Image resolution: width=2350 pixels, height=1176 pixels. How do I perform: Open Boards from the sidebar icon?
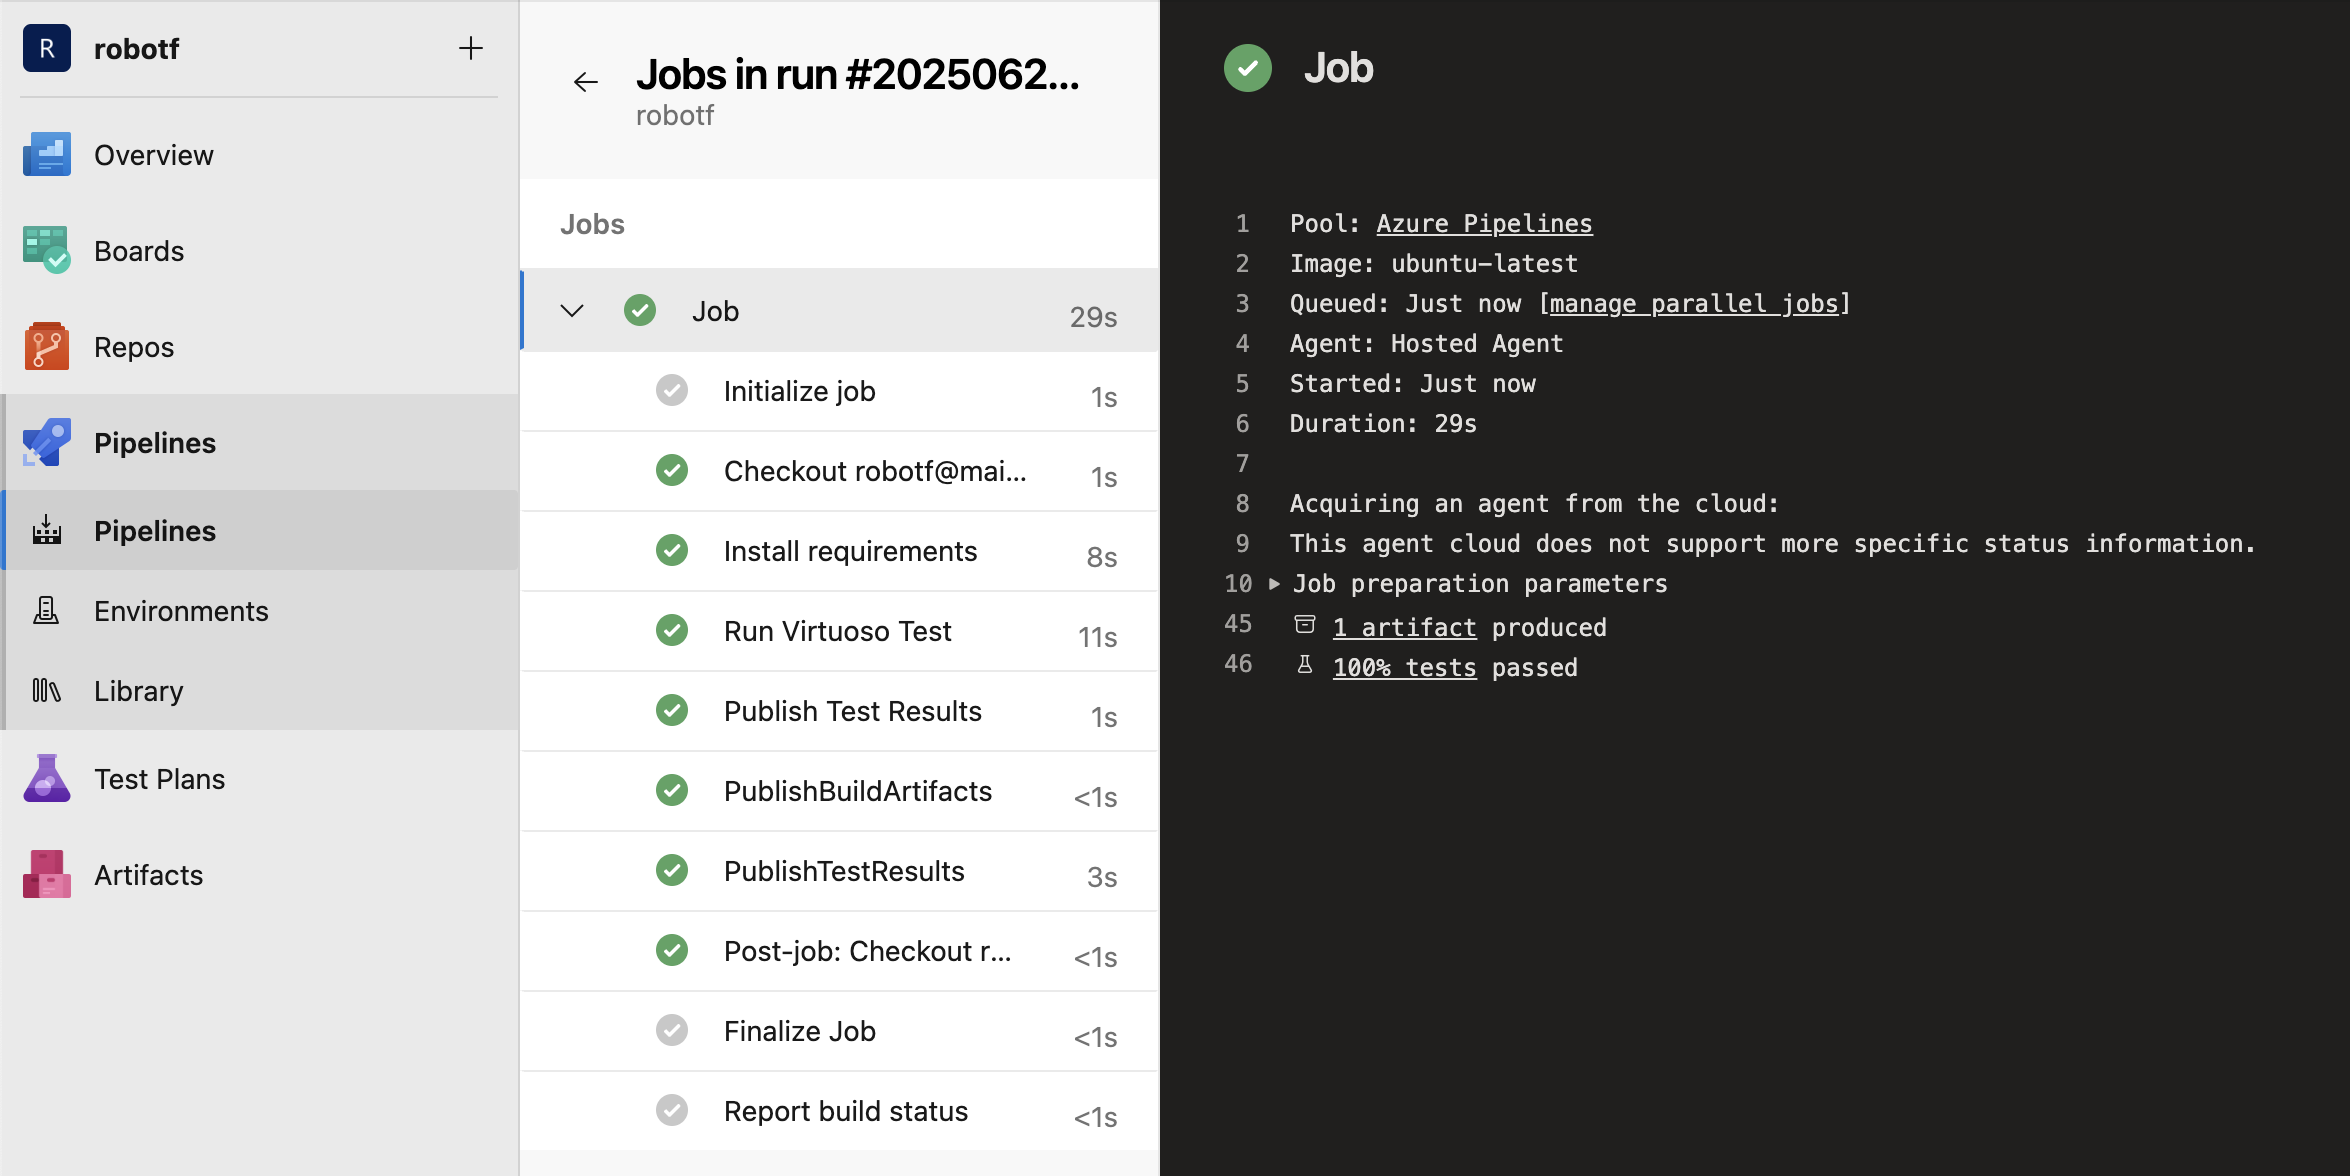(x=47, y=251)
